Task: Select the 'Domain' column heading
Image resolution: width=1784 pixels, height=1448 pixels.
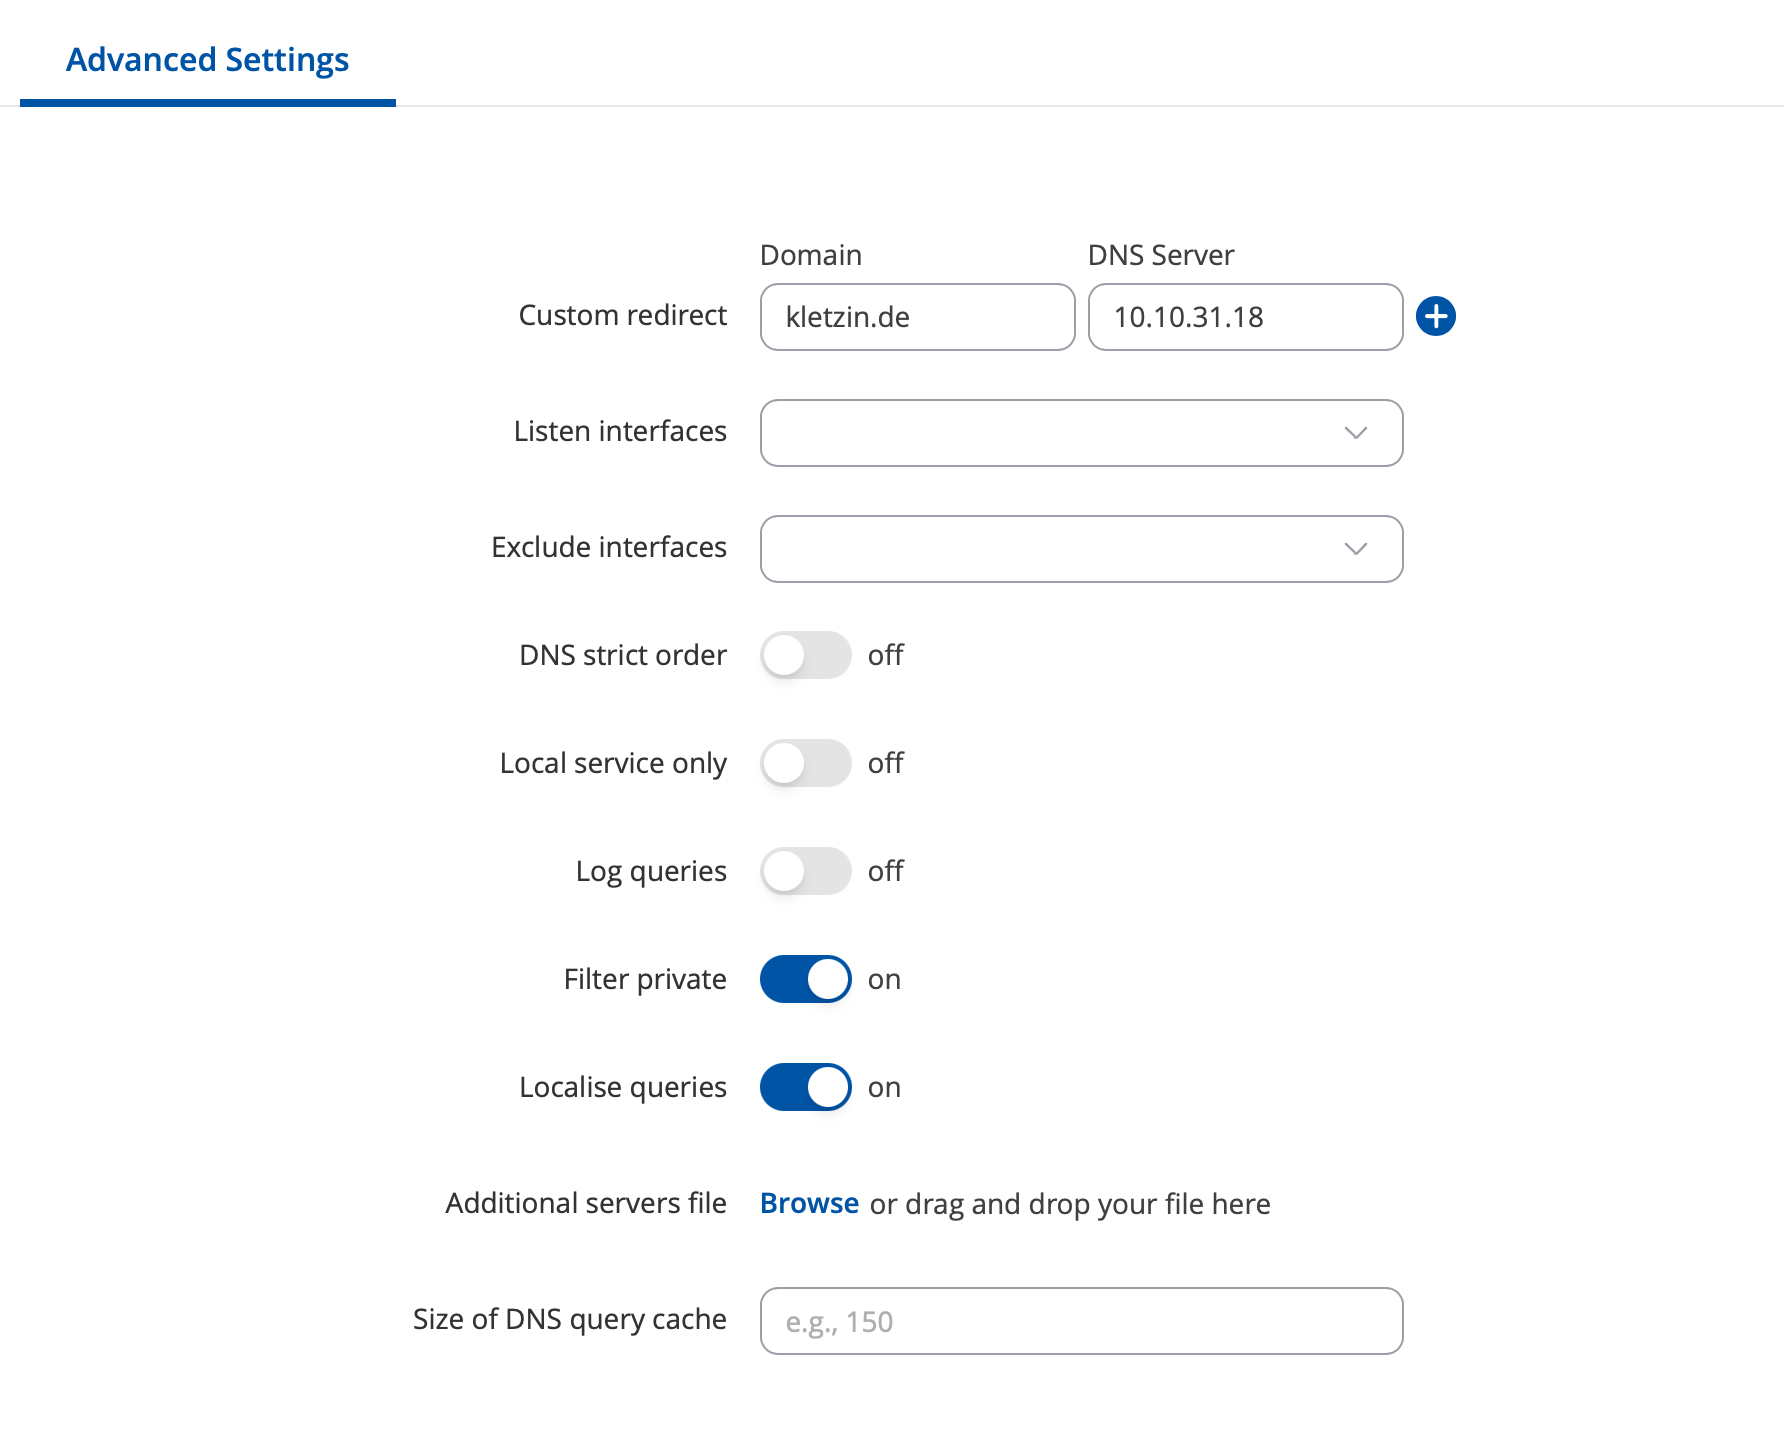Action: pos(810,255)
